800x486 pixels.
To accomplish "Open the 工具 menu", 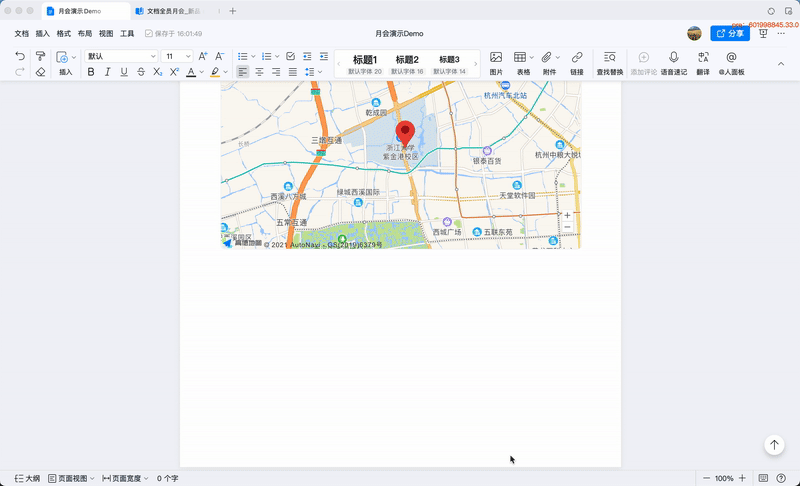I will coord(127,34).
